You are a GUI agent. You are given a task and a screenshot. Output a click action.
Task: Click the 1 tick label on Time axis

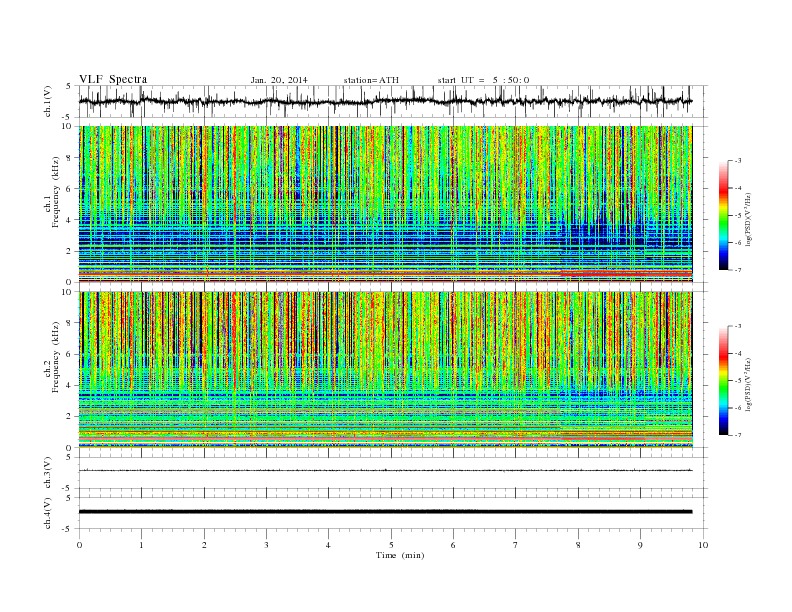click(x=142, y=545)
